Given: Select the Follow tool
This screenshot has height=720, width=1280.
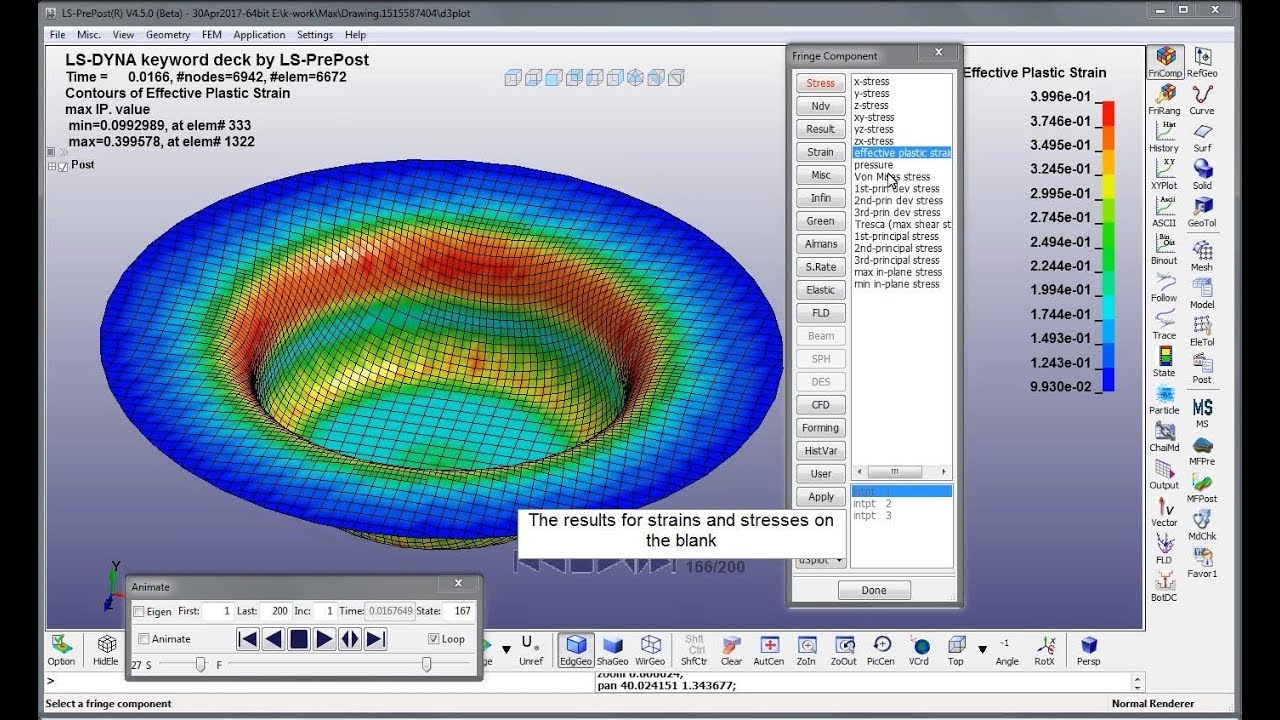Looking at the screenshot, I should (x=1164, y=286).
